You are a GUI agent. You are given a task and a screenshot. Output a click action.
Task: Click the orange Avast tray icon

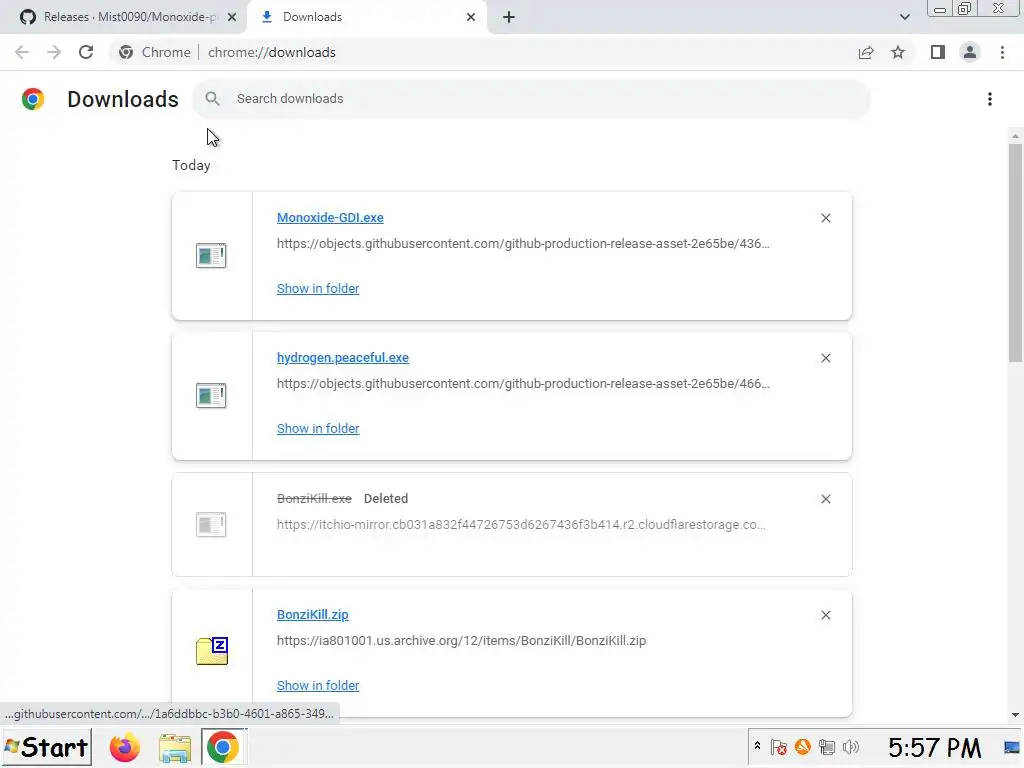point(802,746)
